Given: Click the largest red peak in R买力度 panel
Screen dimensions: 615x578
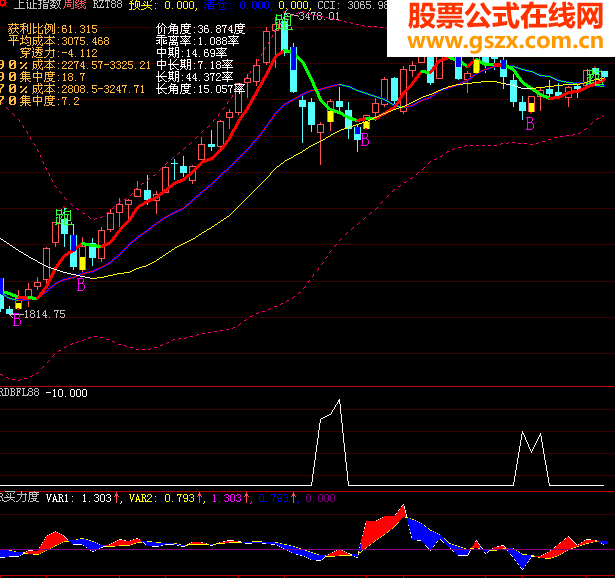Looking at the screenshot, I should [x=382, y=527].
